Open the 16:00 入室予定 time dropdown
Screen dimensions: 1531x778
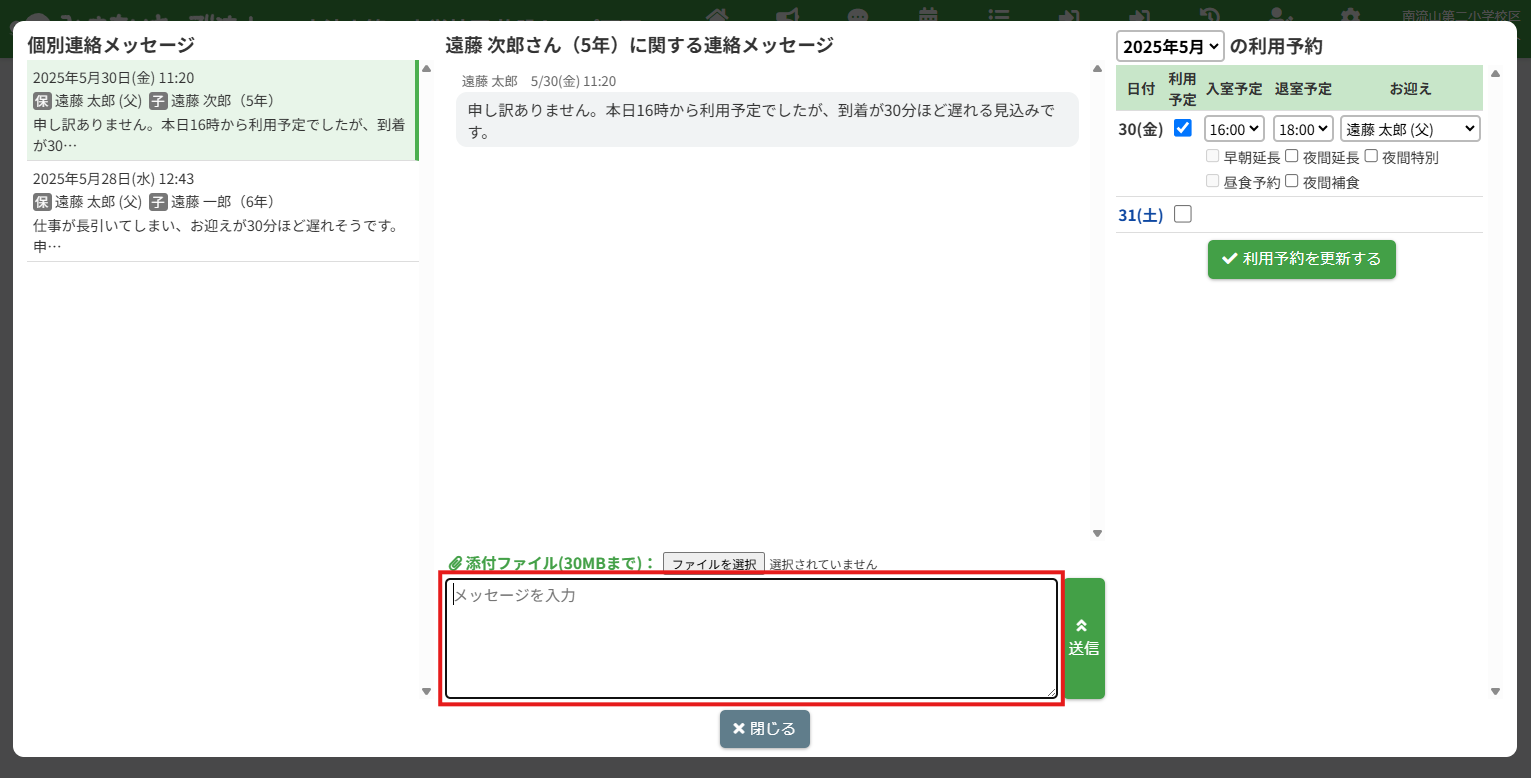(1234, 129)
